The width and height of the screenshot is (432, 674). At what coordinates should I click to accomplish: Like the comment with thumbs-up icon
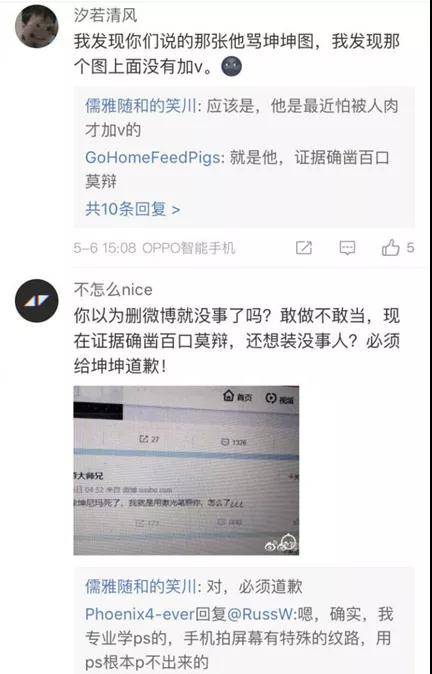pyautogui.click(x=390, y=247)
